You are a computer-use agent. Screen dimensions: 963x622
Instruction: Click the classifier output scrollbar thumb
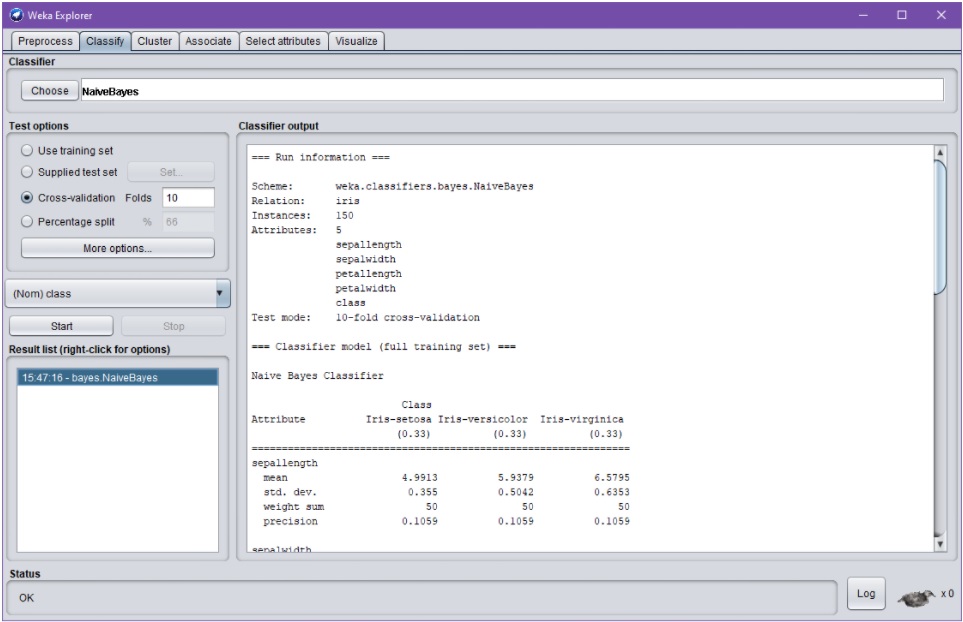click(940, 227)
